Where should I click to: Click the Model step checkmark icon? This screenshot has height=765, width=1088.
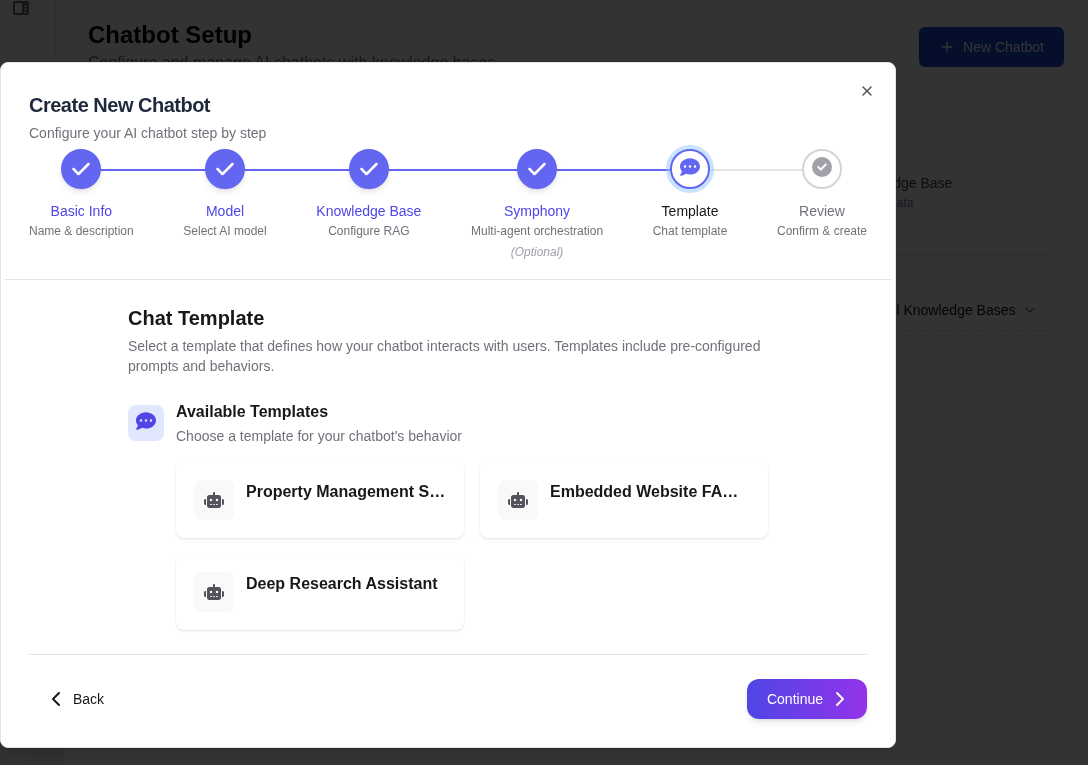225,169
